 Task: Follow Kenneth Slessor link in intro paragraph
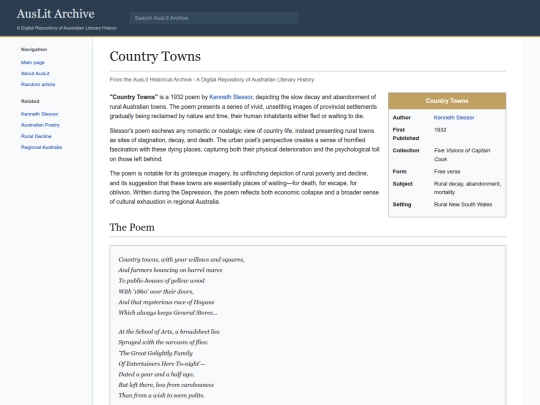[231, 97]
